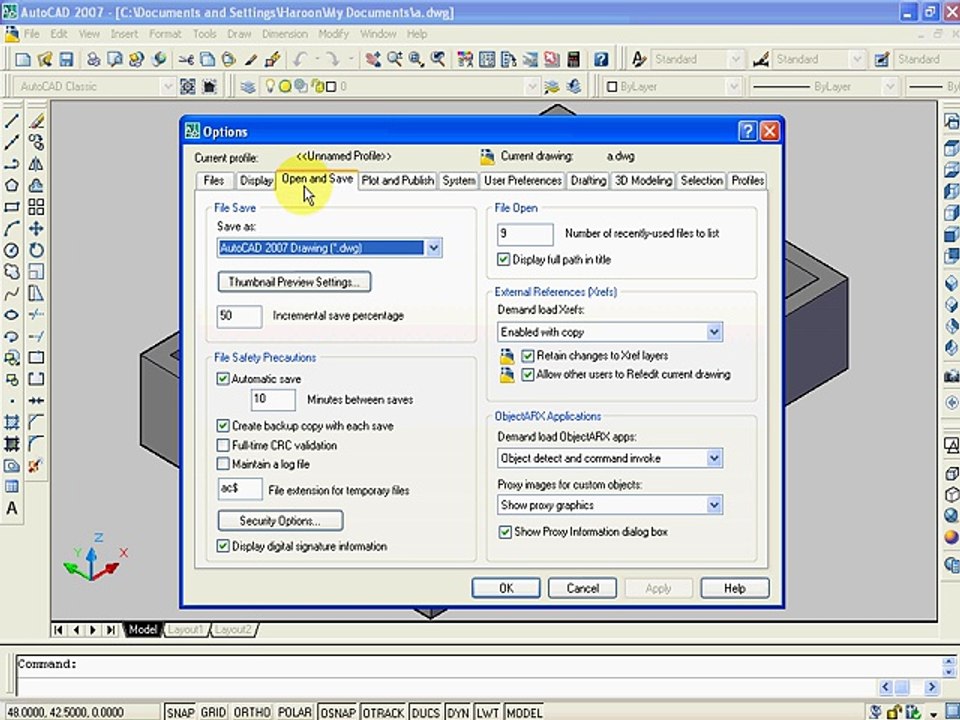Toggle Retain changes to Xref layers
960x720 pixels.
[x=528, y=356]
